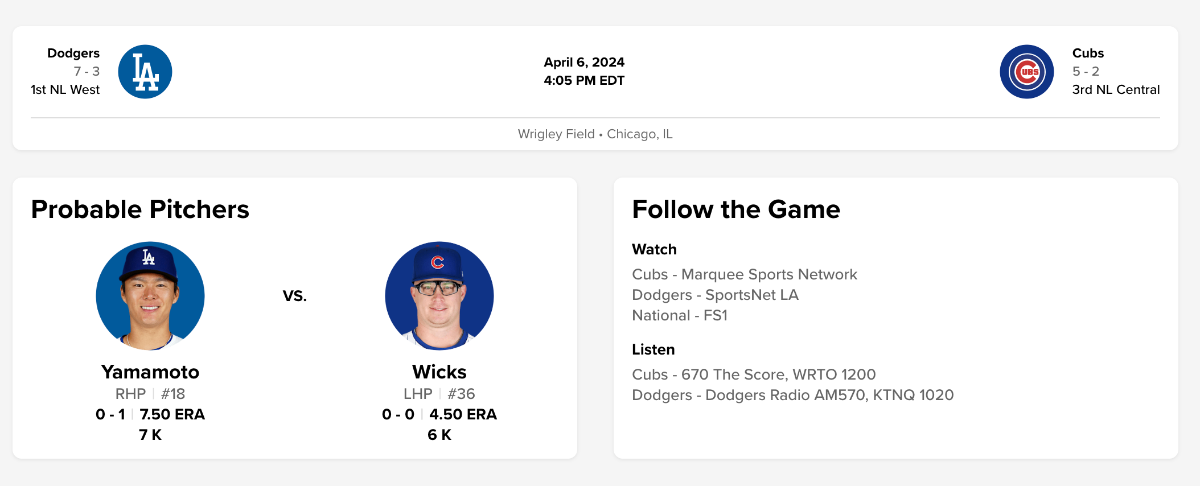This screenshot has width=1200, height=486.
Task: Open Yamamoto's player headshot photo
Action: (x=150, y=296)
